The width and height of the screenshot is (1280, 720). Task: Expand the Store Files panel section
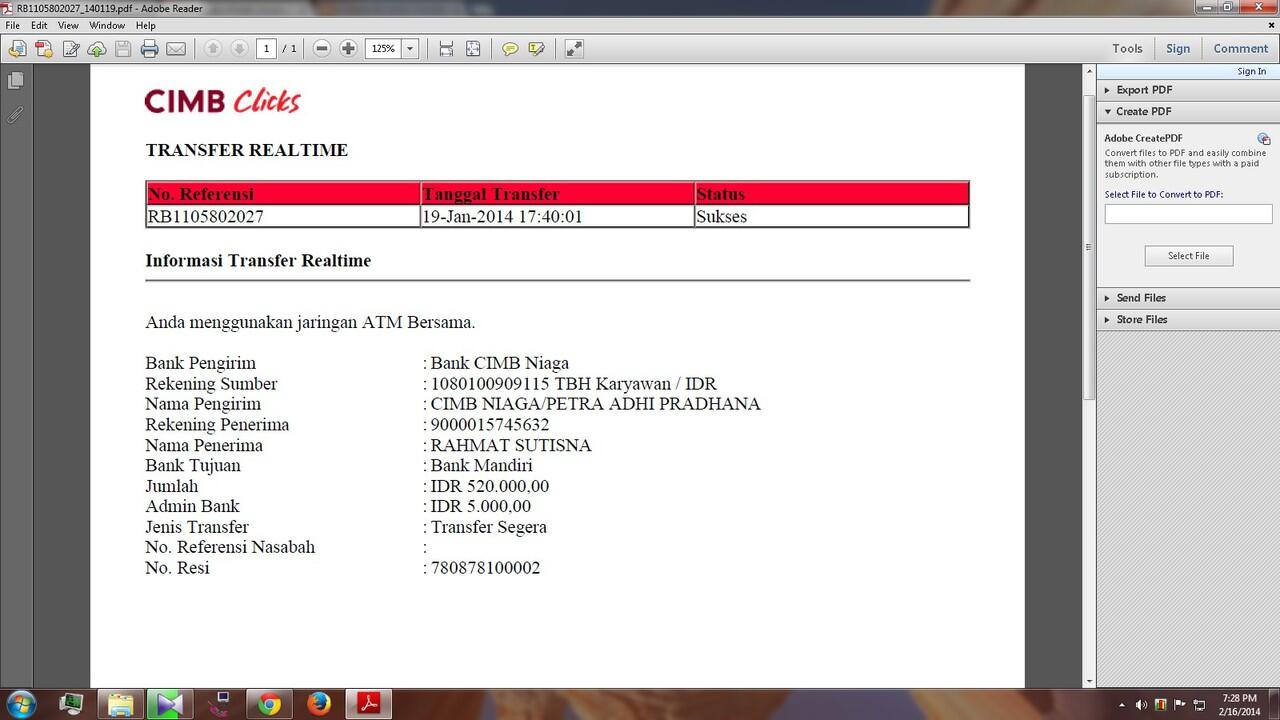(1188, 320)
